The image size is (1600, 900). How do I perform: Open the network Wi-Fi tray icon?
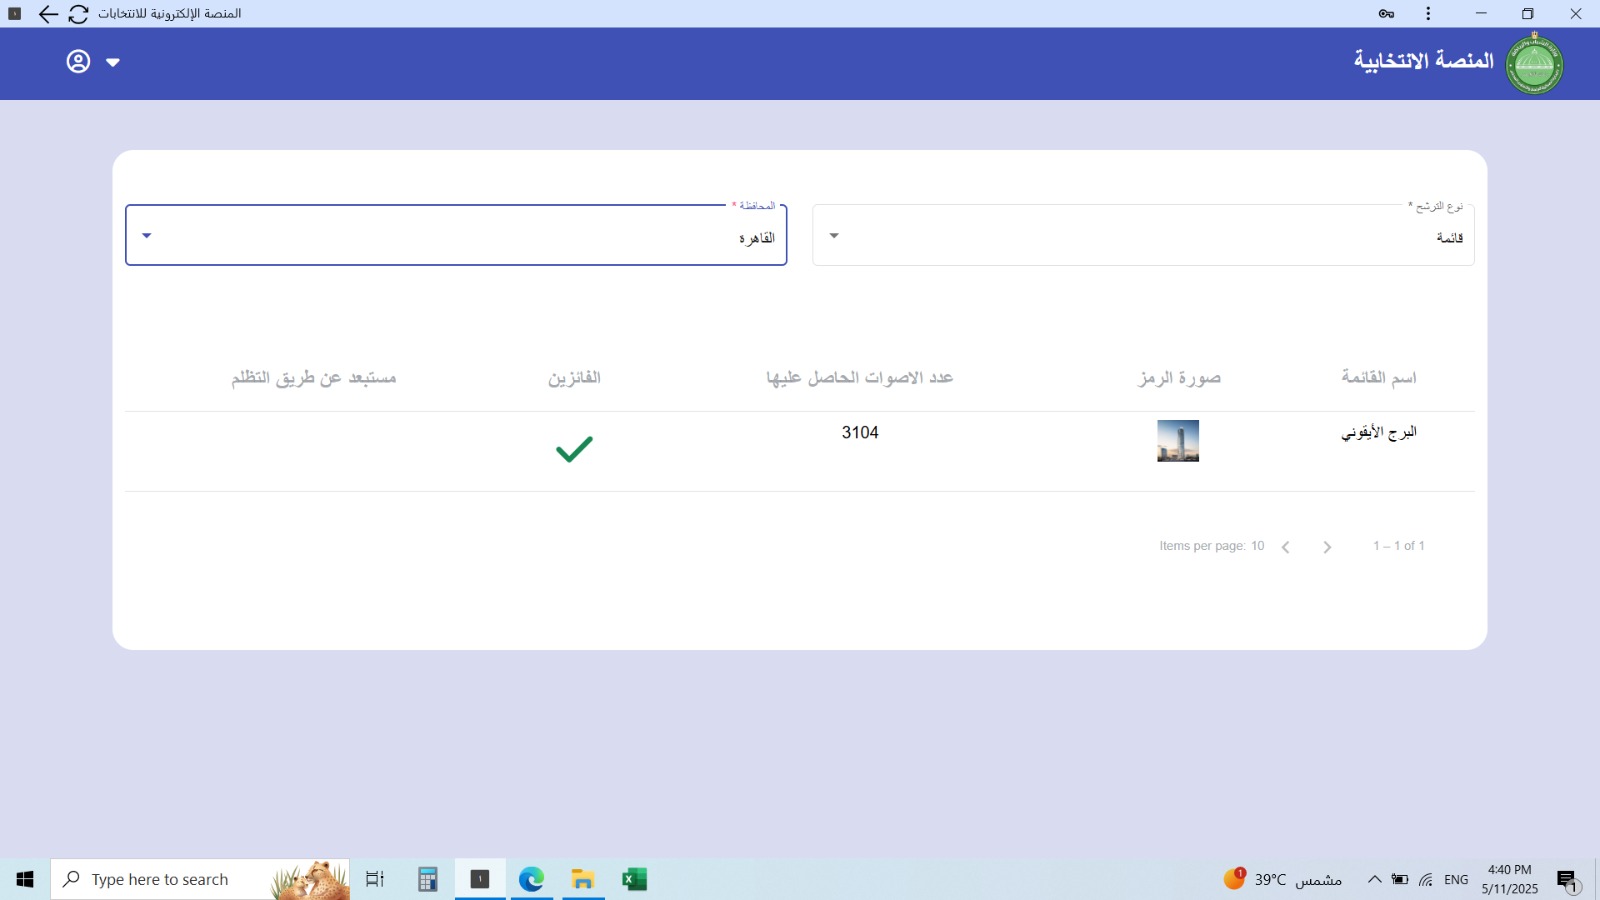point(1426,880)
